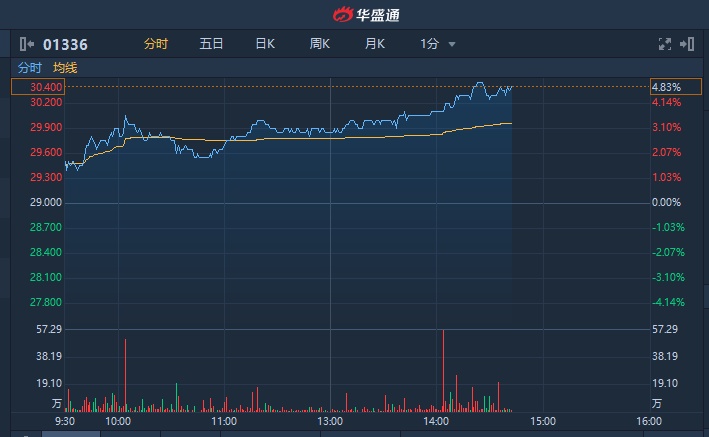The image size is (709, 437).
Task: Click the 华盛通 logo icon
Action: point(343,15)
